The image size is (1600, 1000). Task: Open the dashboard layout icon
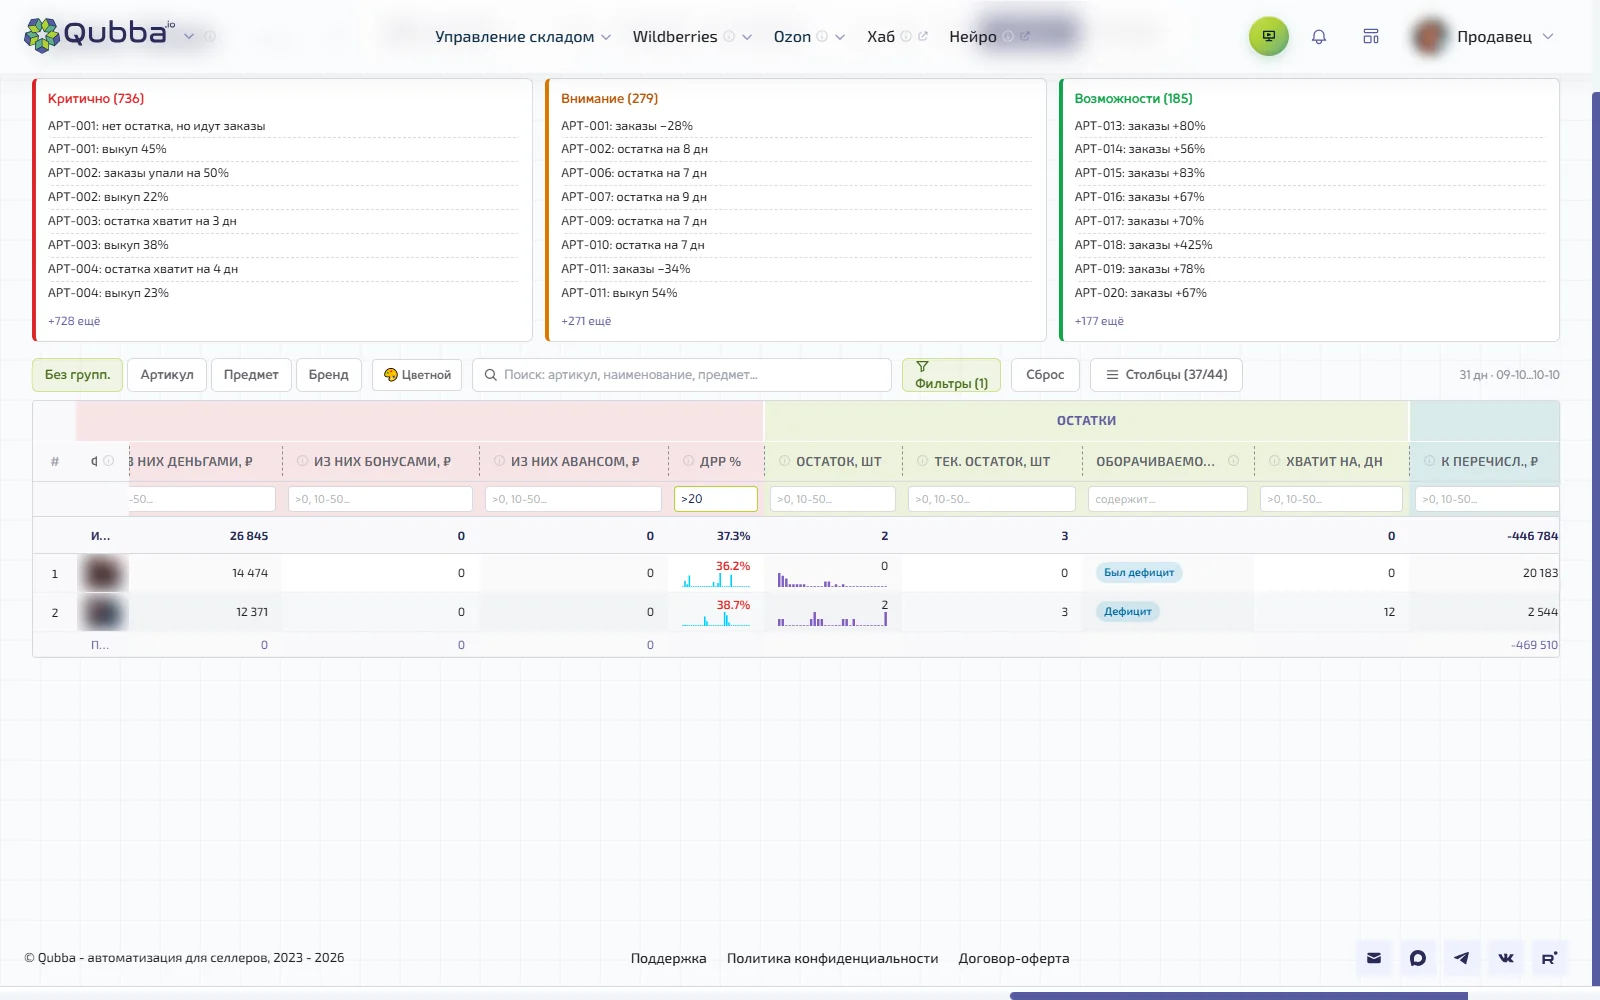point(1371,36)
